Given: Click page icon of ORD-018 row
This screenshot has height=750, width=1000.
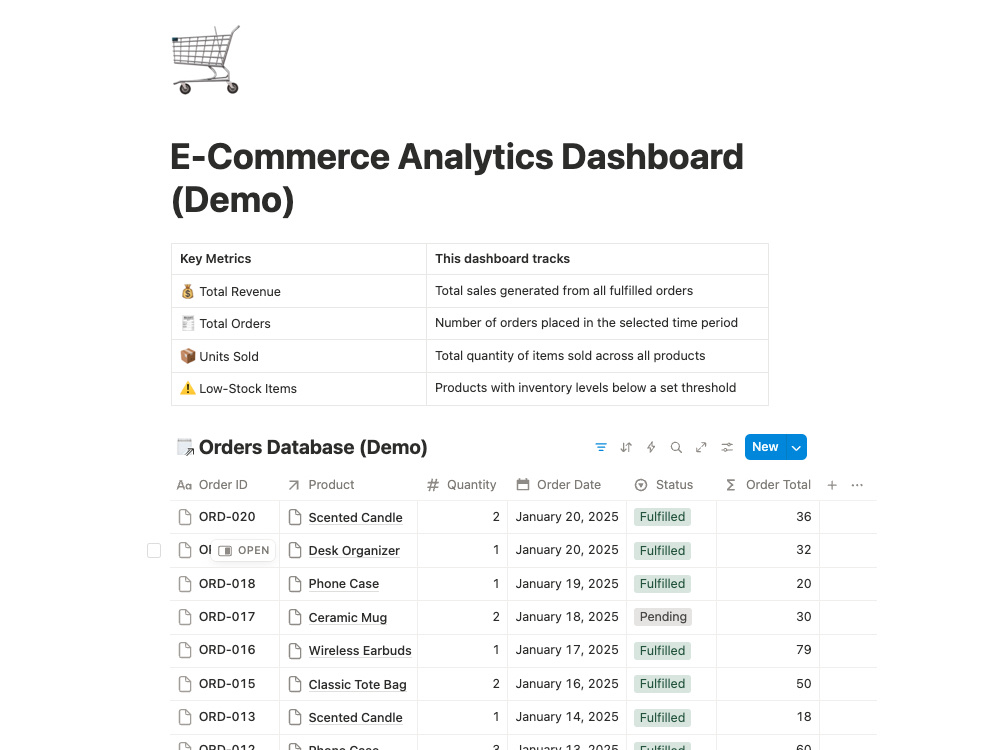Looking at the screenshot, I should [185, 584].
